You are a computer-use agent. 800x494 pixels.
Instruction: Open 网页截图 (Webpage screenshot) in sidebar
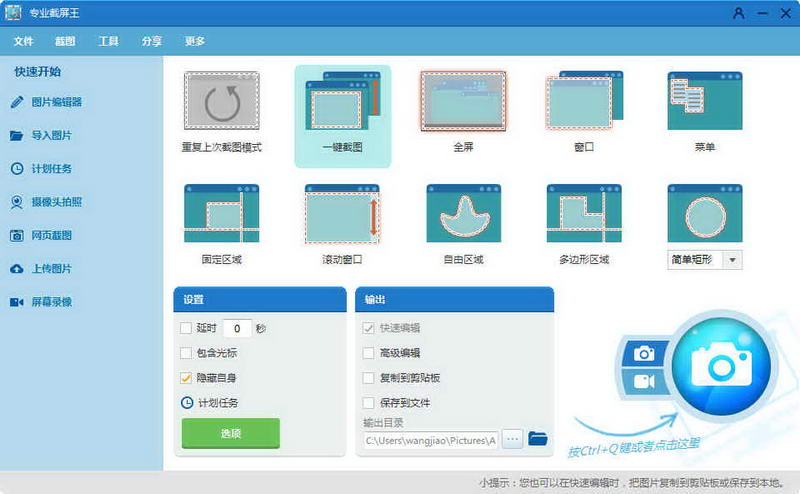51,235
